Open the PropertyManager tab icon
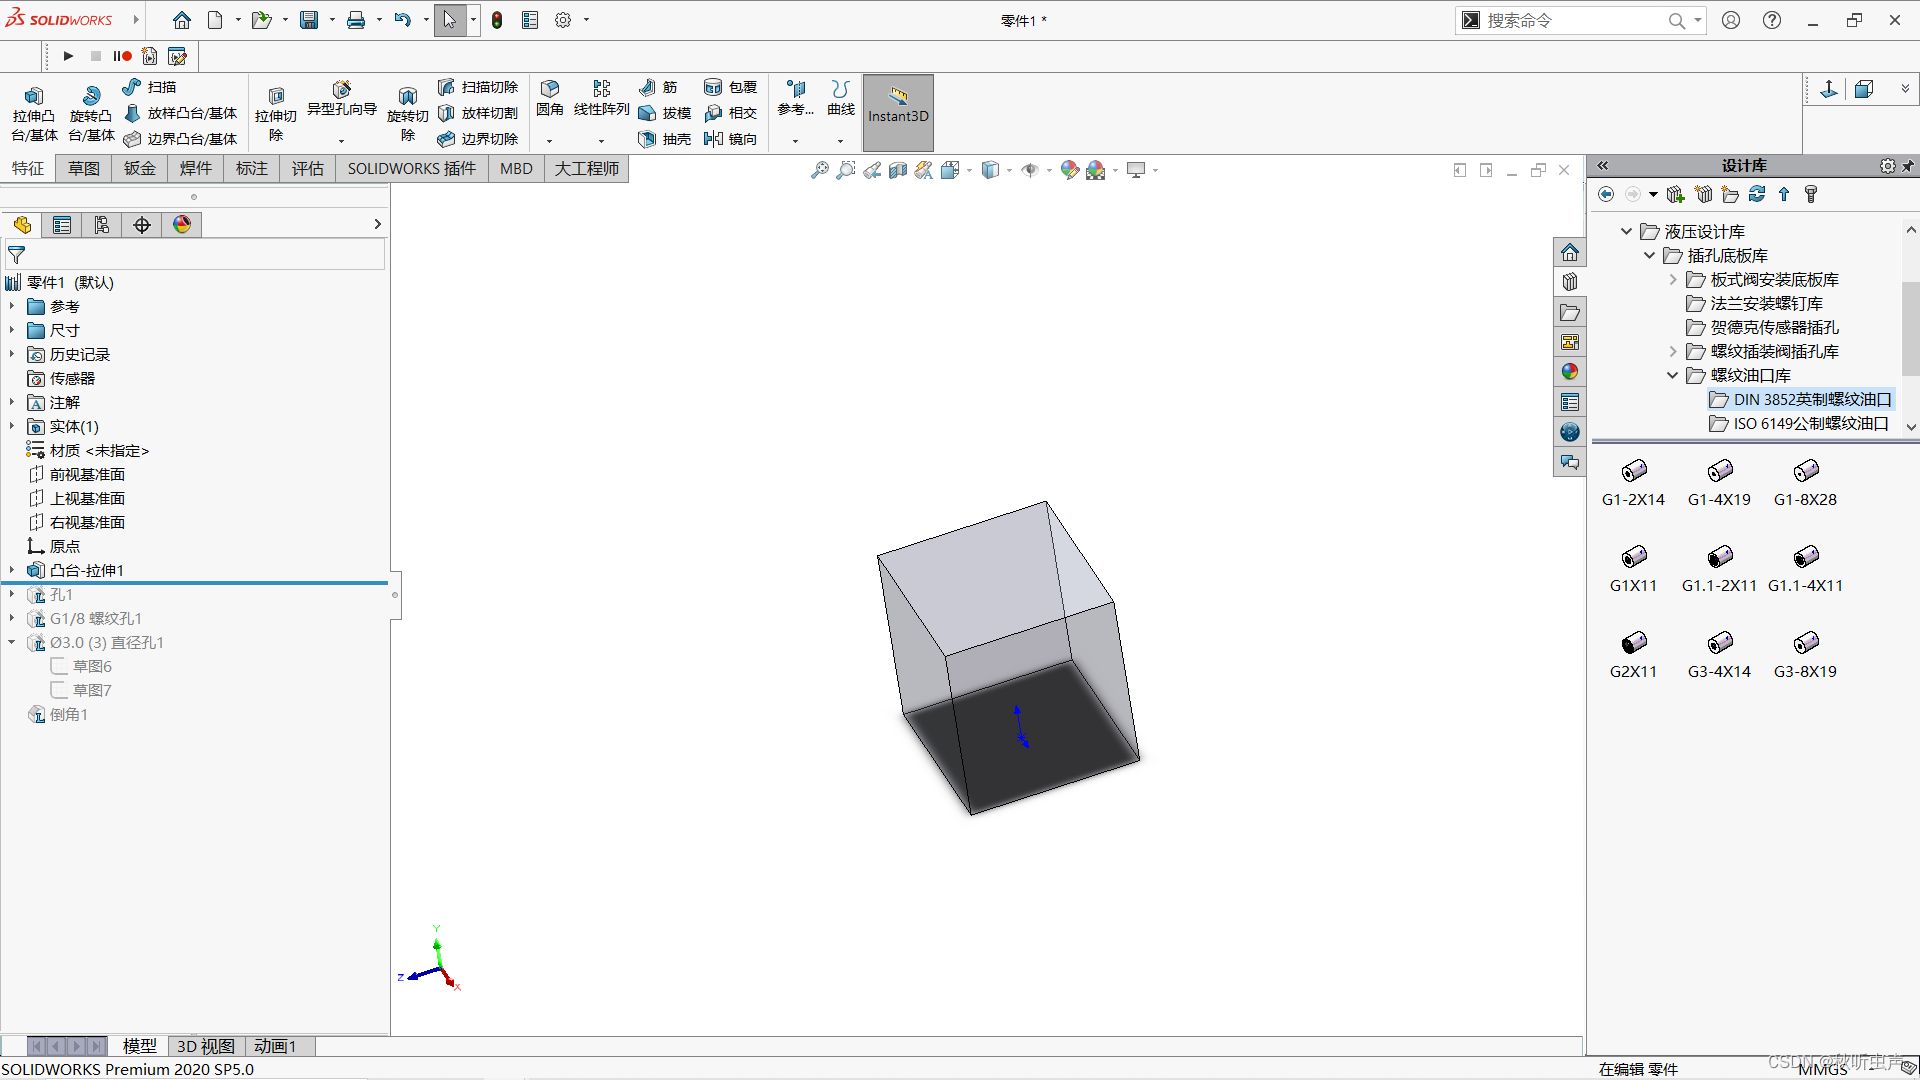 [62, 225]
